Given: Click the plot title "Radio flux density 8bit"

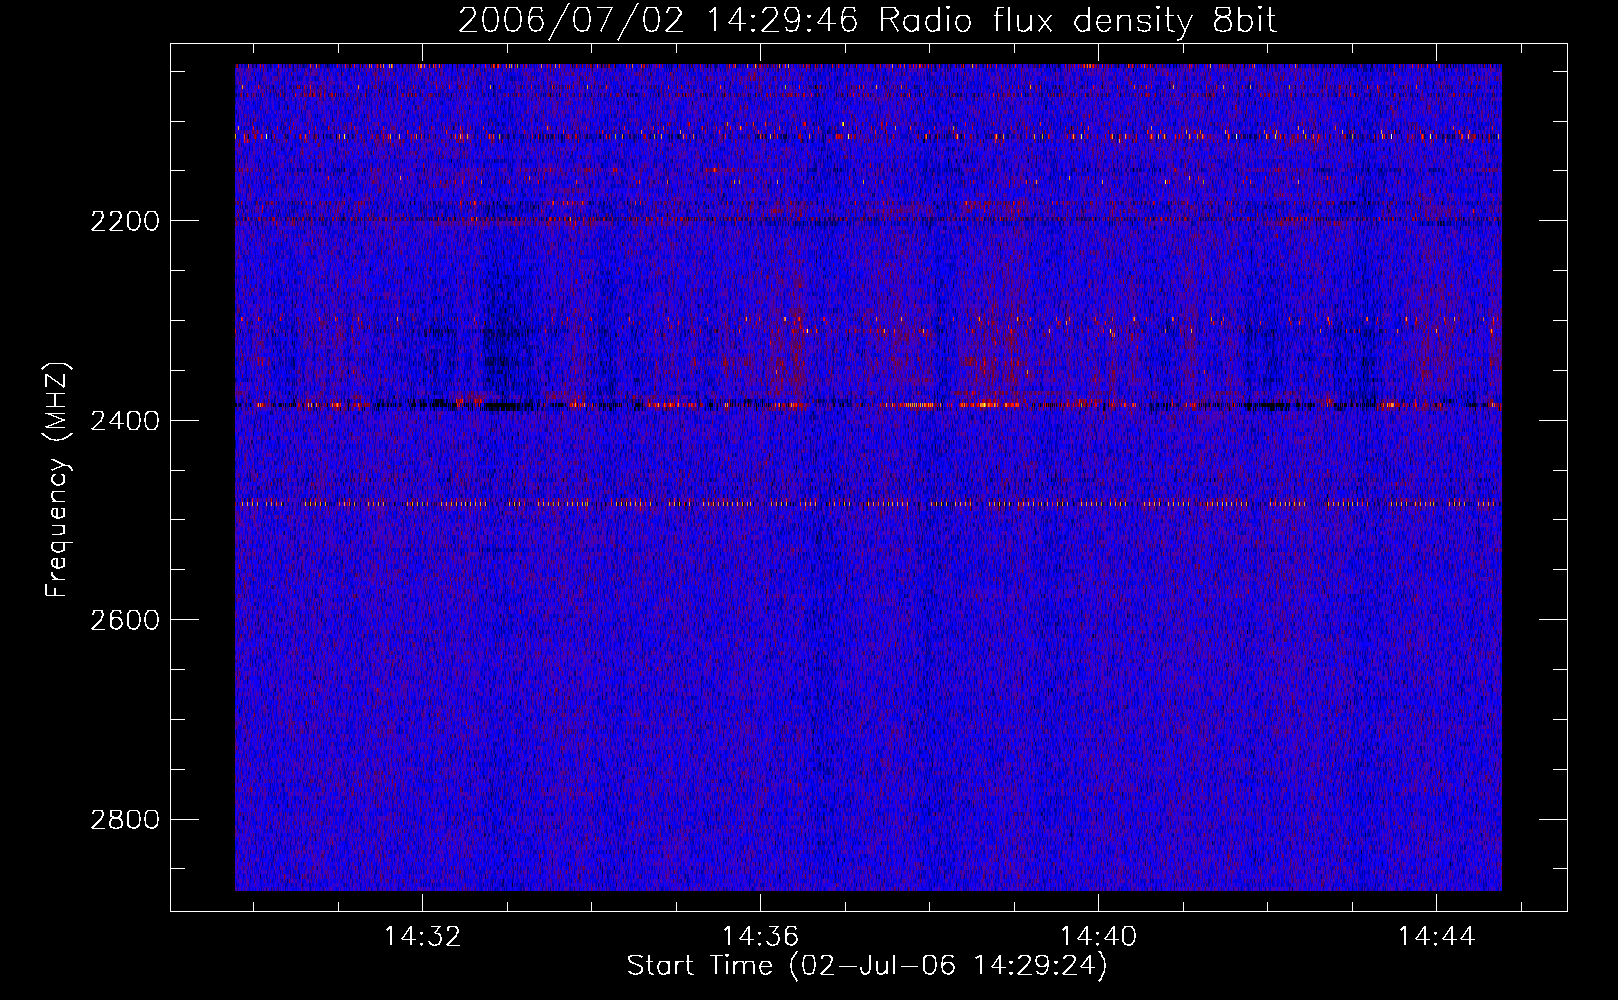Looking at the screenshot, I should tap(1077, 21).
